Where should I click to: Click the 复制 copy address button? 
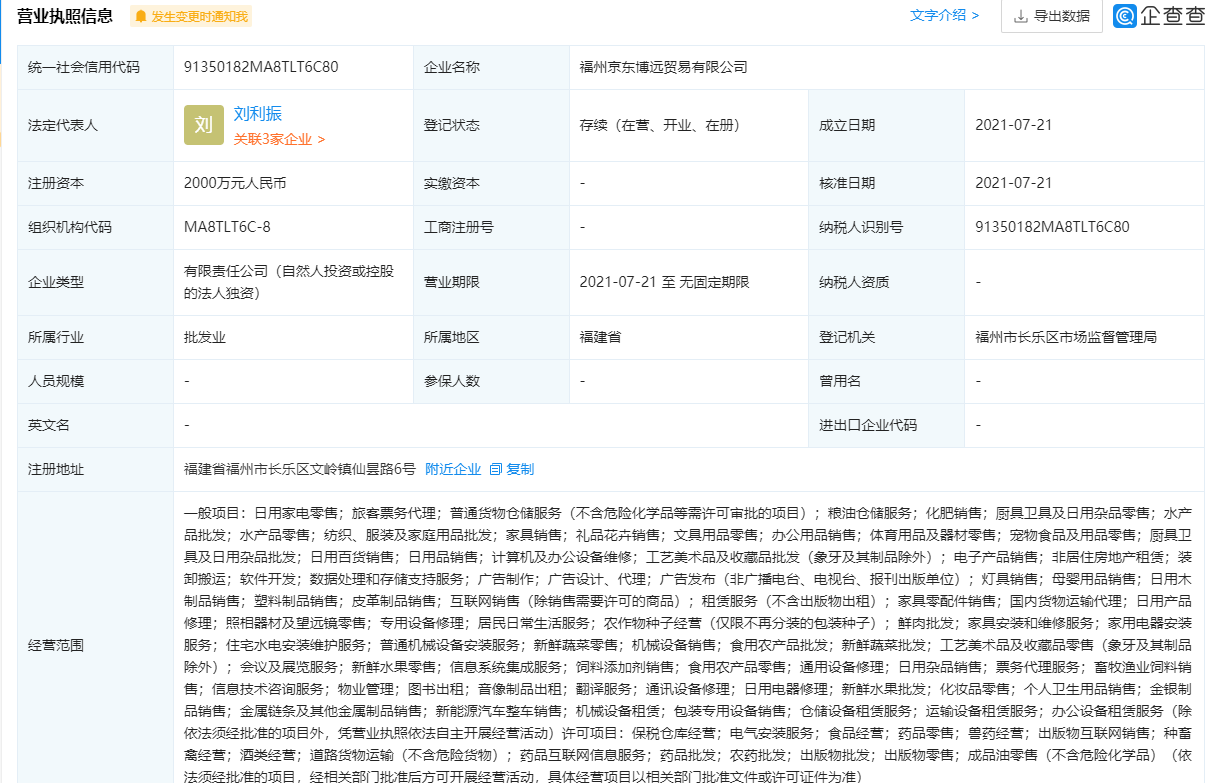(x=520, y=469)
